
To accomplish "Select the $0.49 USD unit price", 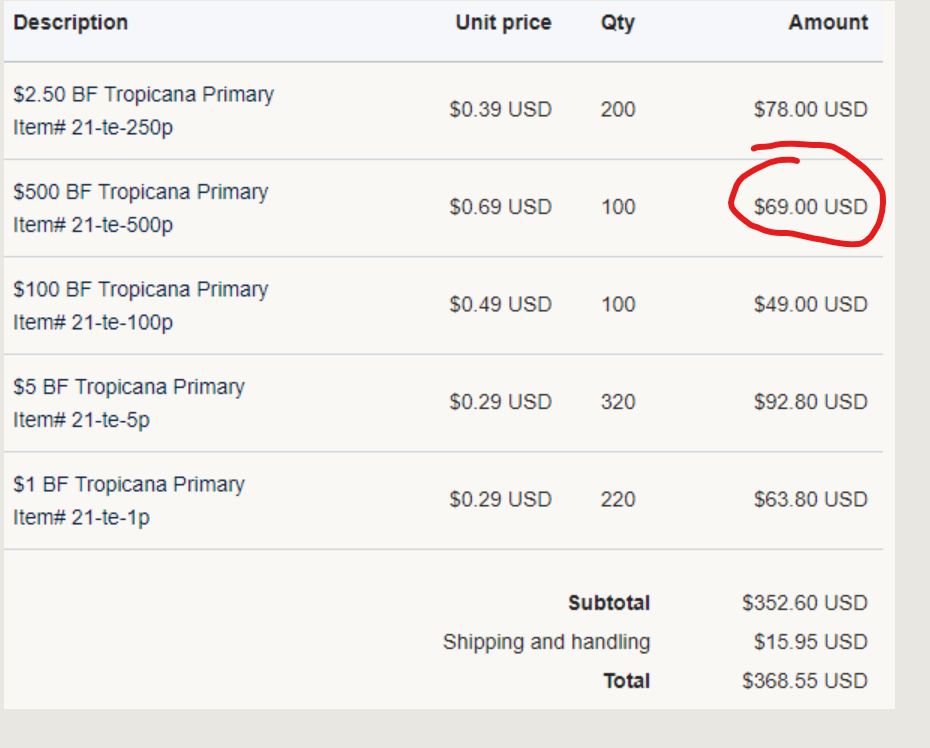I will [x=500, y=304].
